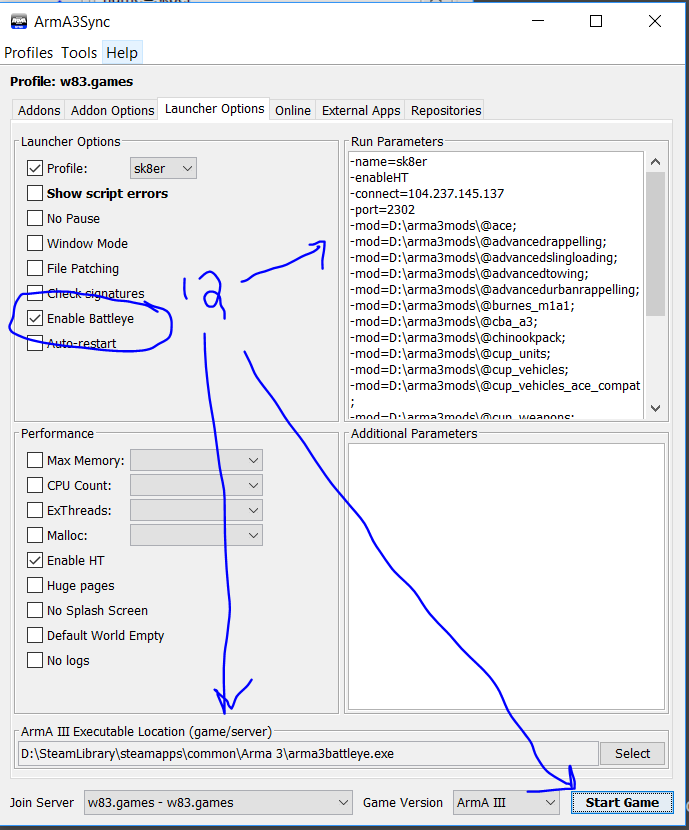This screenshot has height=830, width=689.
Task: Open the Malloc dropdown
Action: tap(196, 535)
